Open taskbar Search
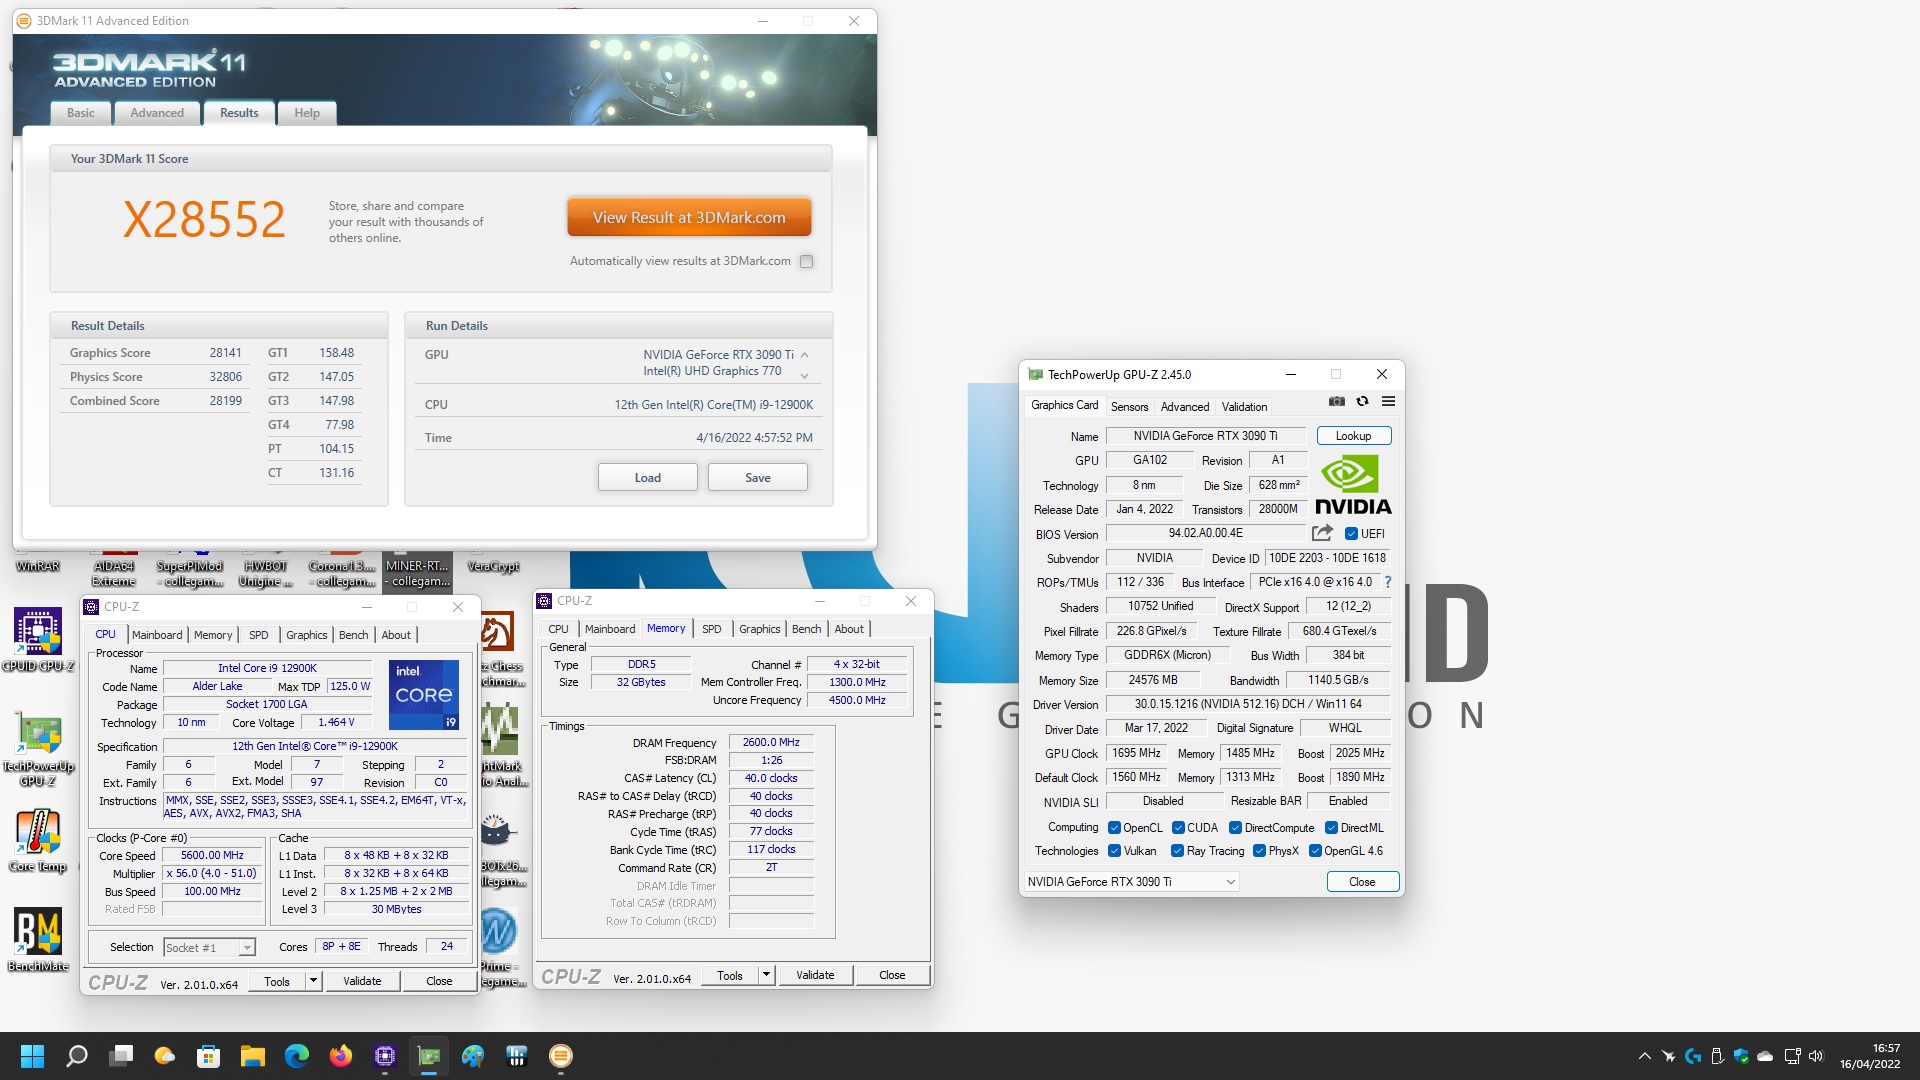 [77, 1056]
